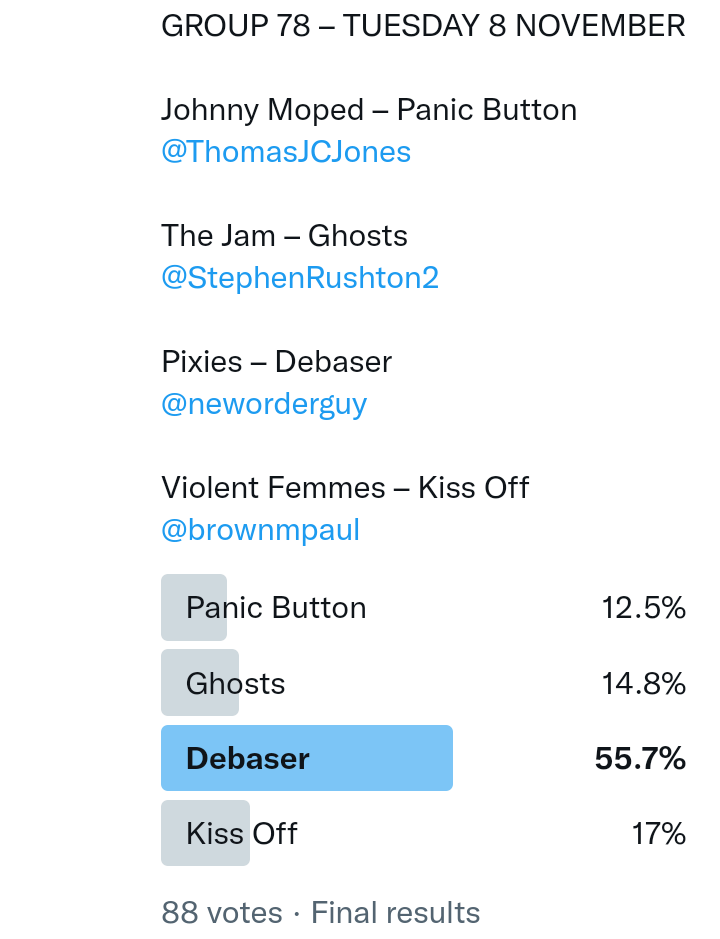720x939 pixels.
Task: Click the 88 votes count
Action: point(222,913)
